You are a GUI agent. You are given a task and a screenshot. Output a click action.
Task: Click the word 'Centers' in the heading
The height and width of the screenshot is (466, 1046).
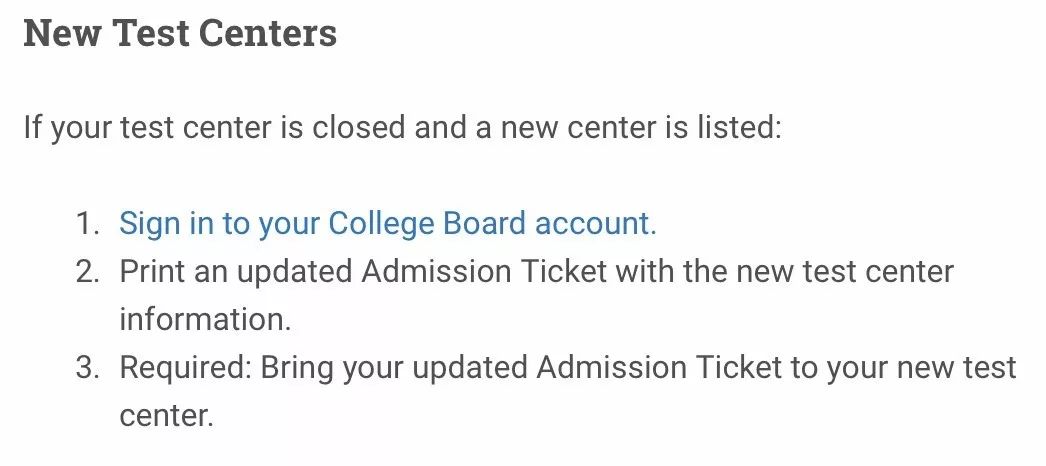pyautogui.click(x=268, y=33)
